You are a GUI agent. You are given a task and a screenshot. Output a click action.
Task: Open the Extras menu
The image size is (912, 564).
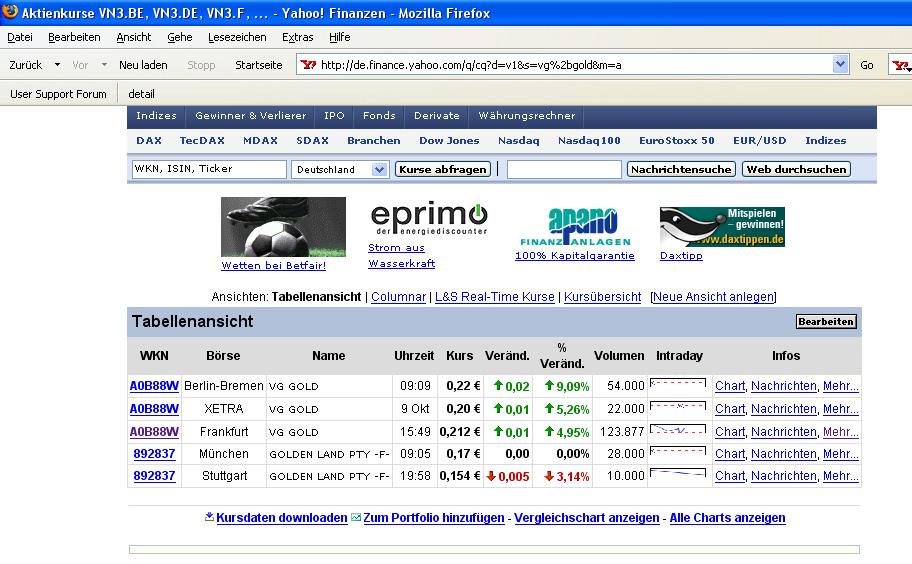(x=297, y=37)
